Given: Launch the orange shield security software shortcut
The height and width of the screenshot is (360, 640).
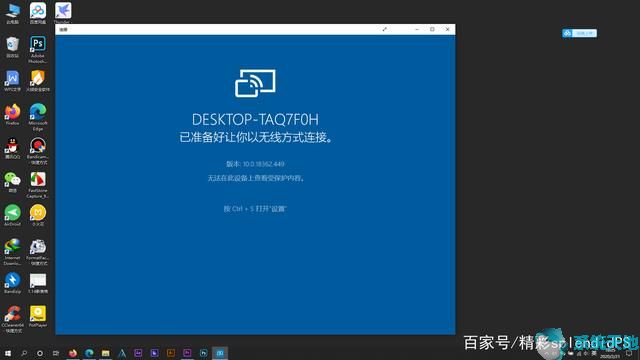Looking at the screenshot, I should point(38,80).
